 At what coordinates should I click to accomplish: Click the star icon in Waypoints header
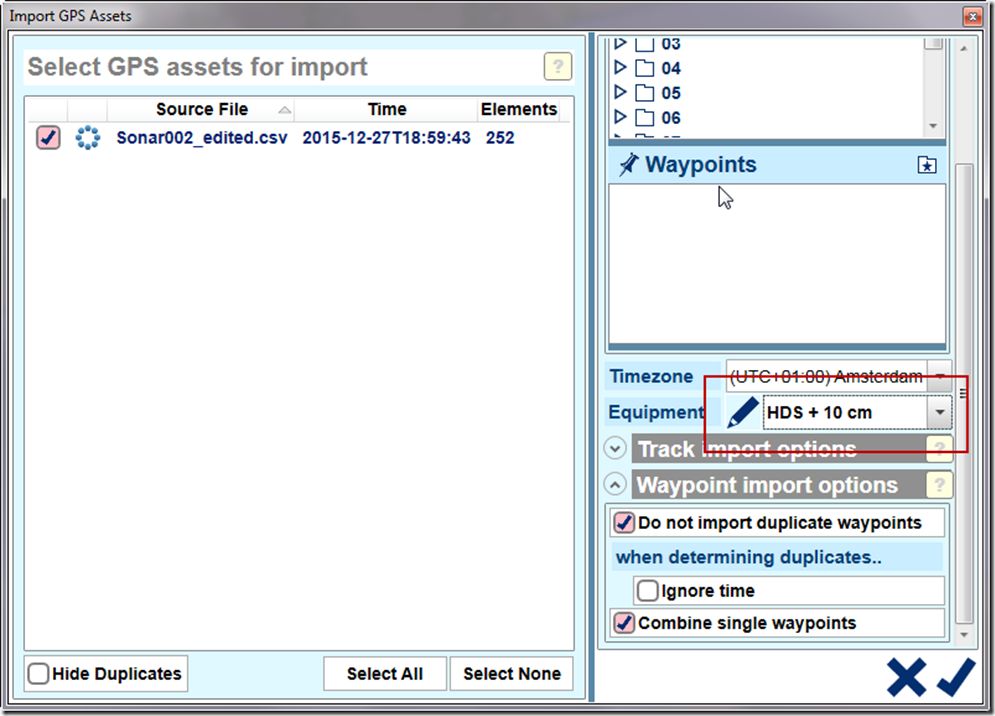click(x=927, y=166)
